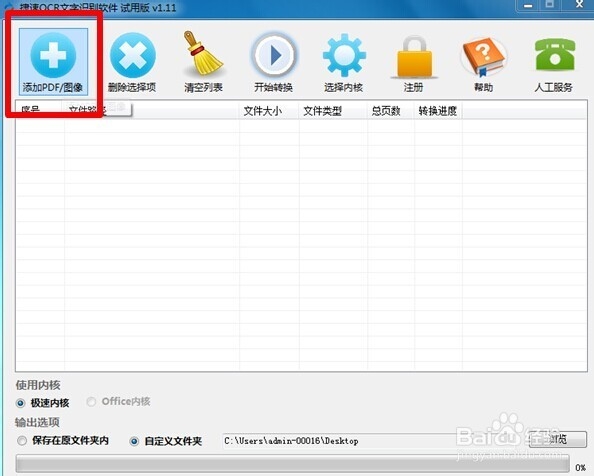Maximize the OCR software window
The height and width of the screenshot is (476, 594).
click(x=550, y=5)
